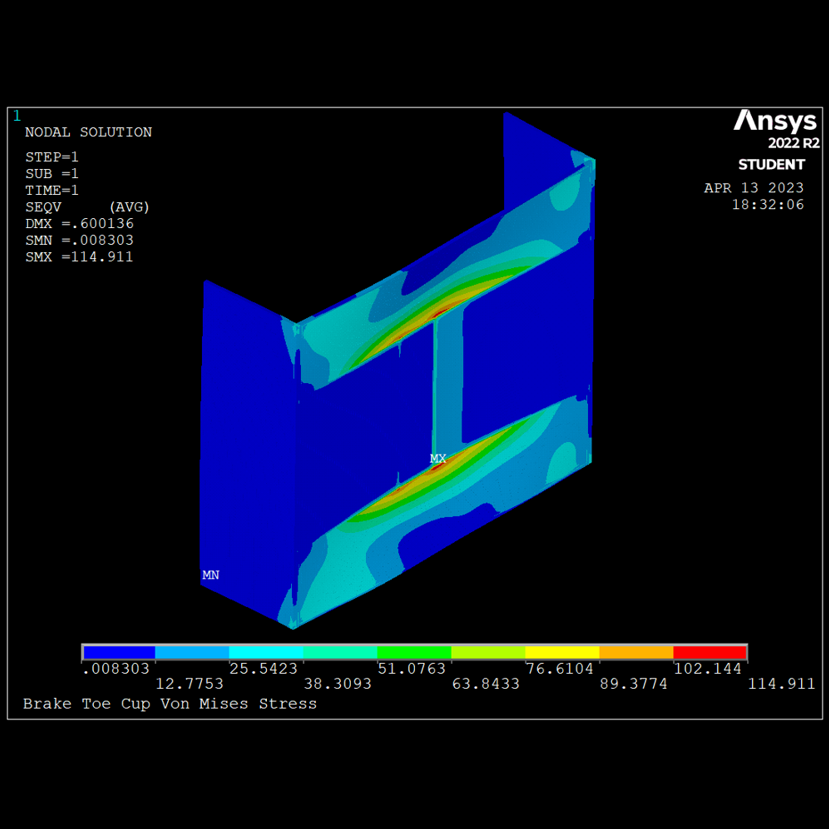Click the legend value 51.0763
The image size is (829, 829).
[411, 669]
